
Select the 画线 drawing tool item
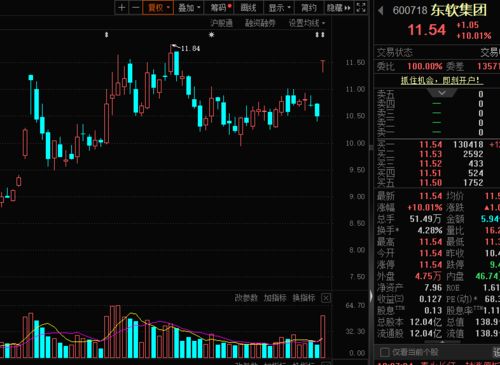coord(249,8)
